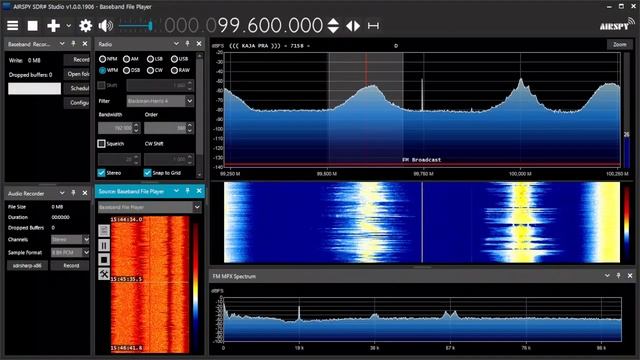Select the Source: Baseband File Player tab
This screenshot has height=360, width=640.
(x=131, y=191)
